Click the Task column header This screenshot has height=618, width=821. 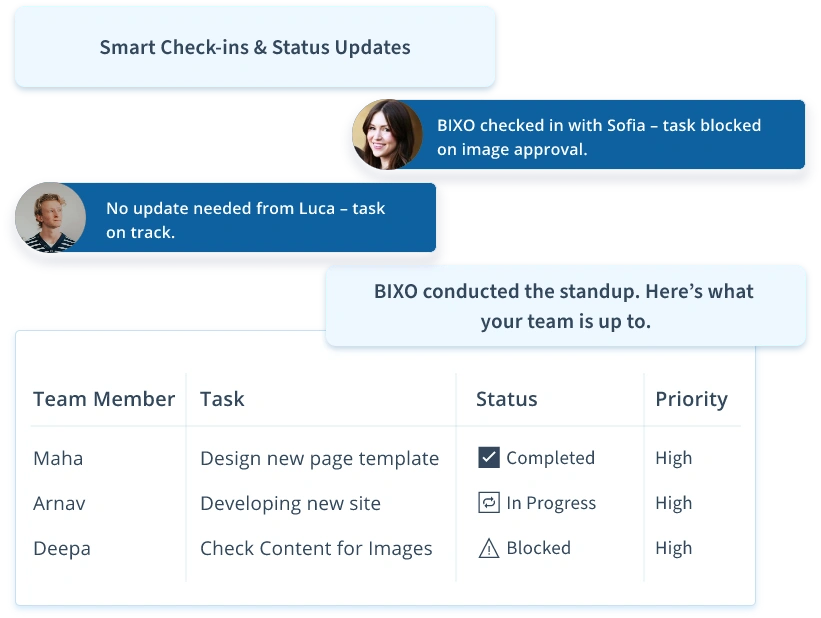(222, 399)
